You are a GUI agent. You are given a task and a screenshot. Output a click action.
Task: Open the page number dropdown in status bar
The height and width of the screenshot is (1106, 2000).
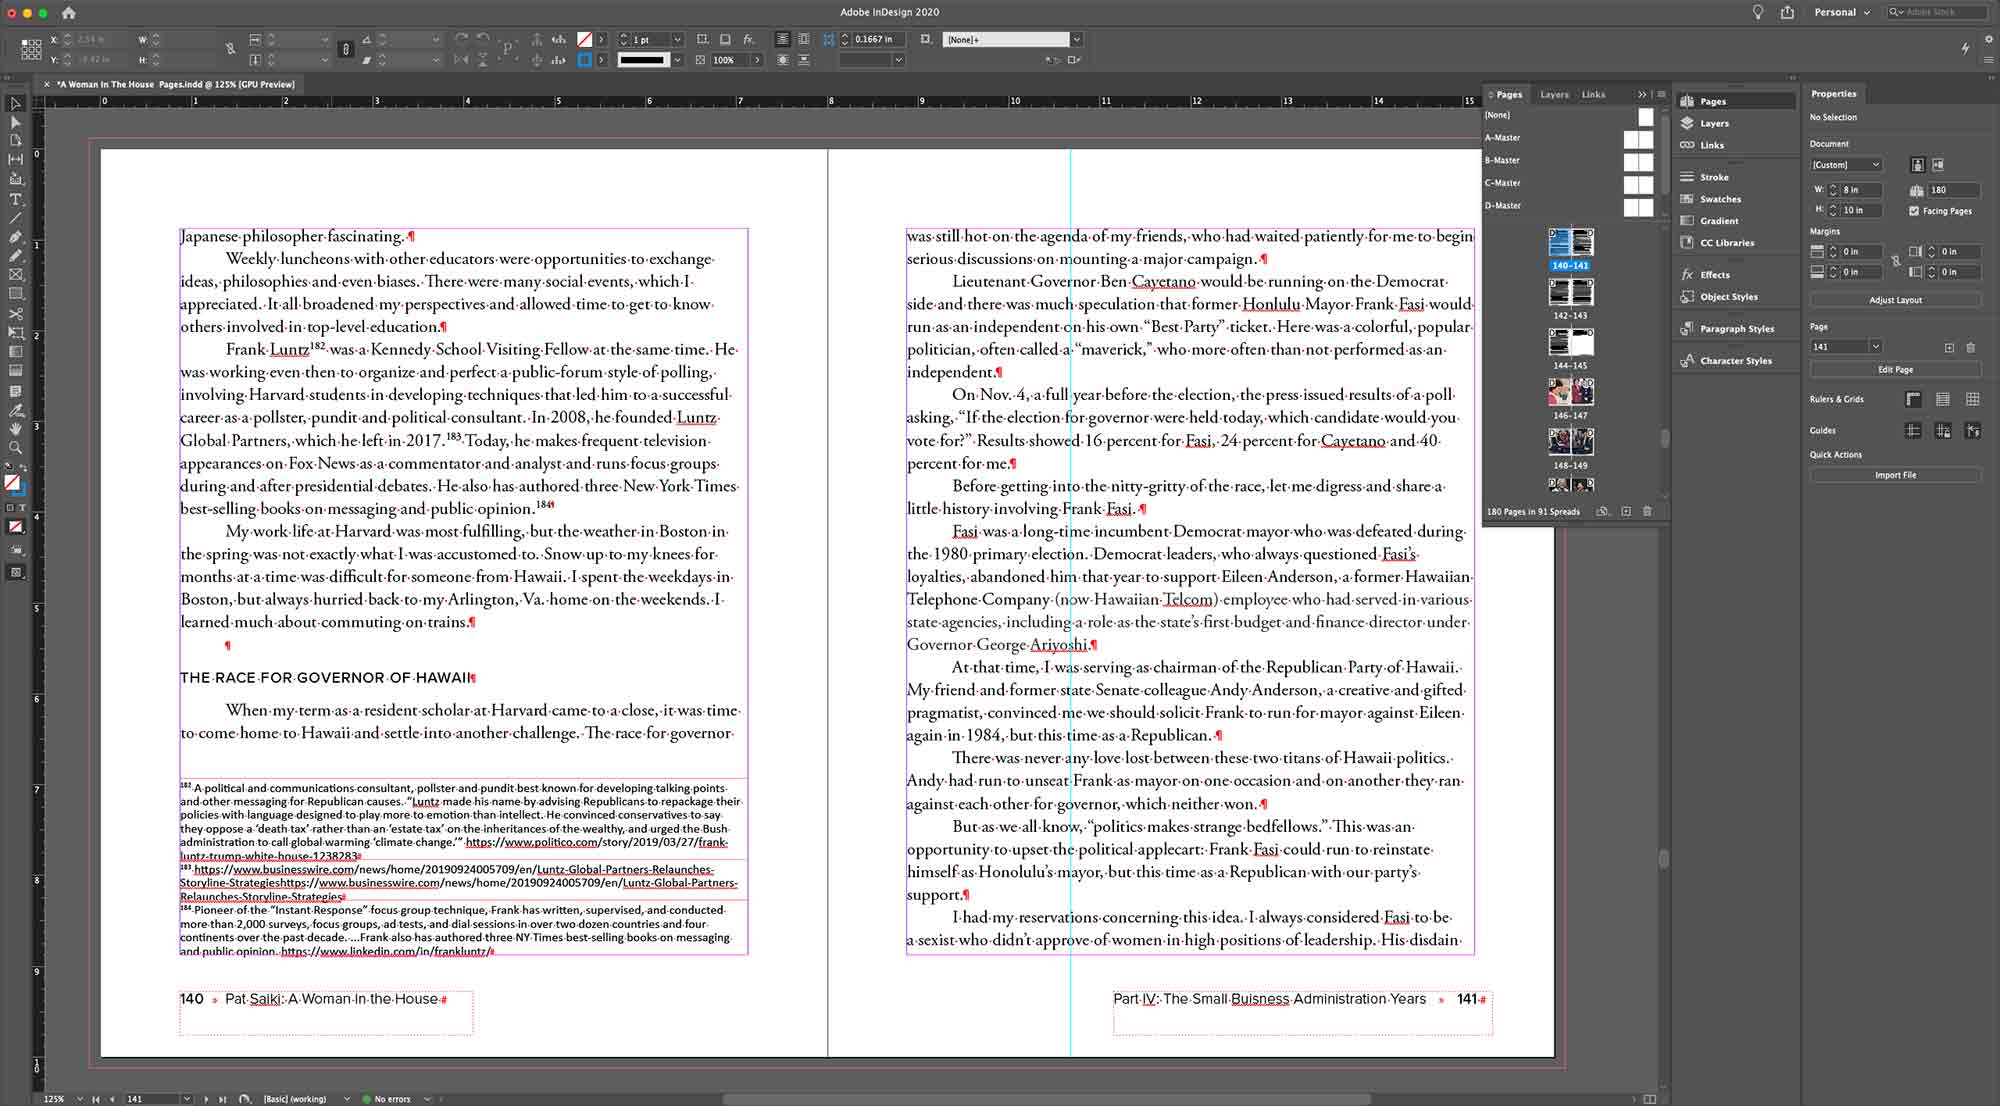187,1099
